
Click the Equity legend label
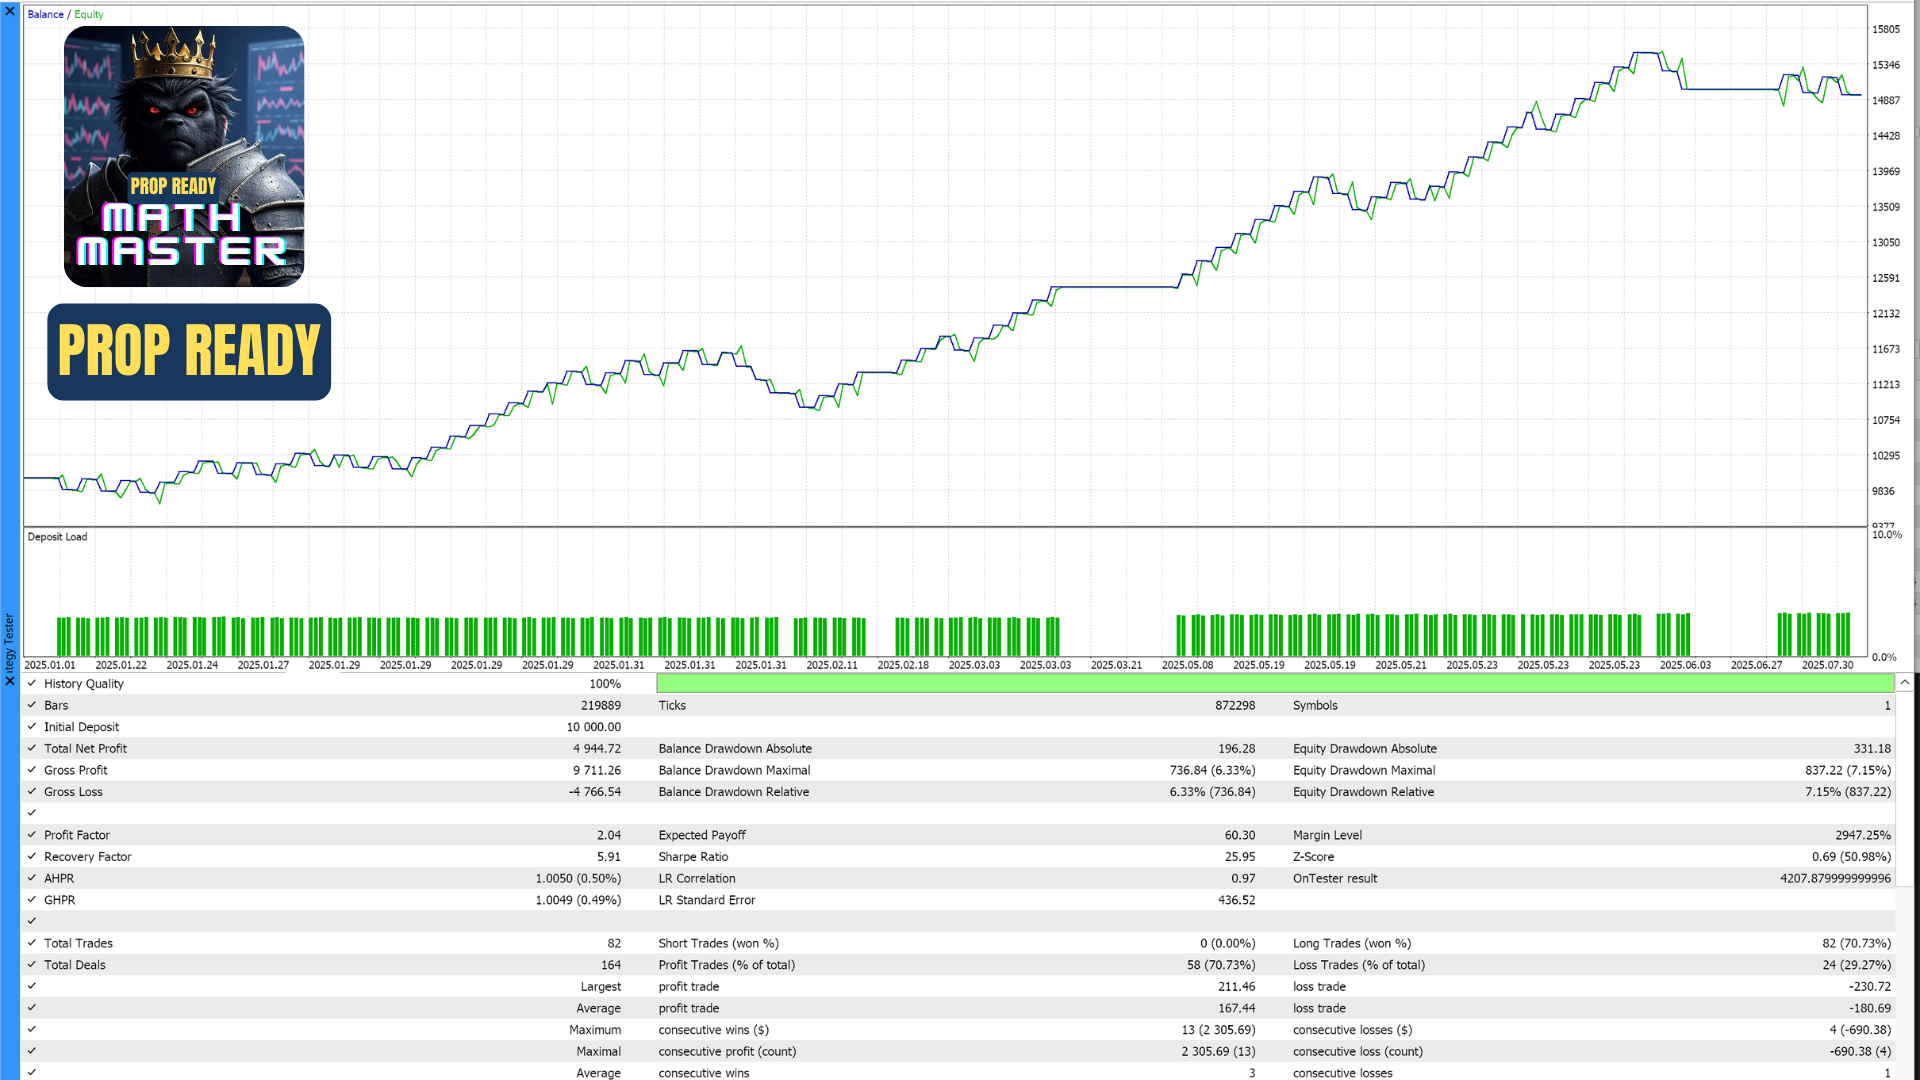tap(89, 14)
